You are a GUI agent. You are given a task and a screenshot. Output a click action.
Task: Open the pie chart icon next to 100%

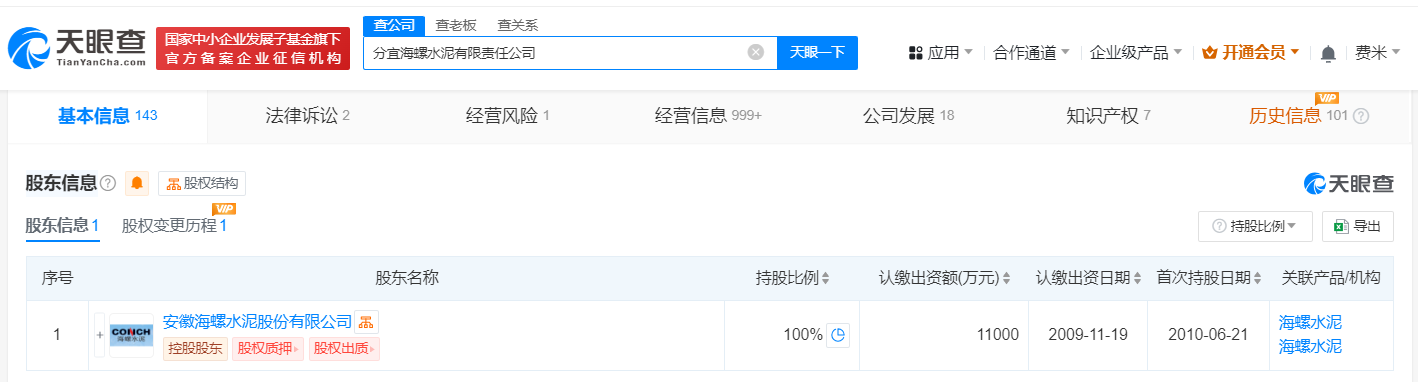[839, 335]
